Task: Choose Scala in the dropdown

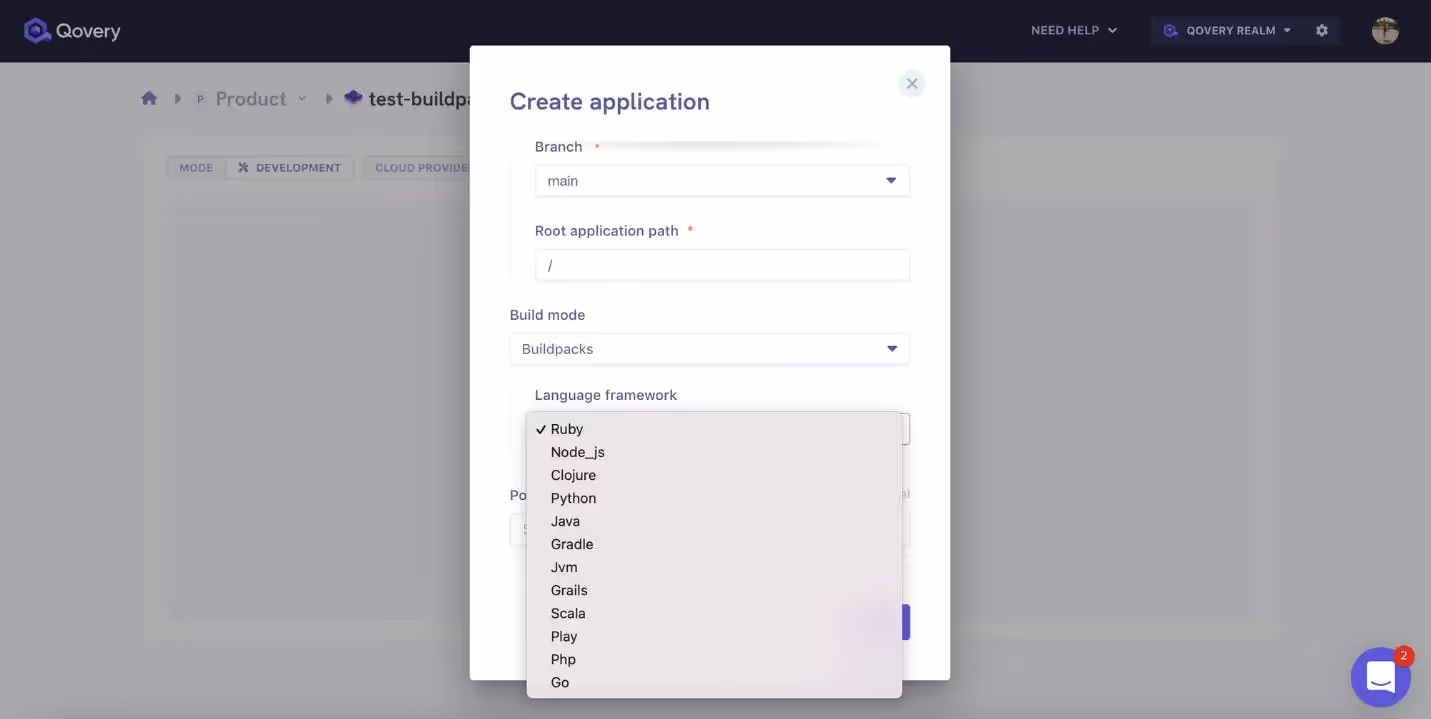Action: [714, 613]
